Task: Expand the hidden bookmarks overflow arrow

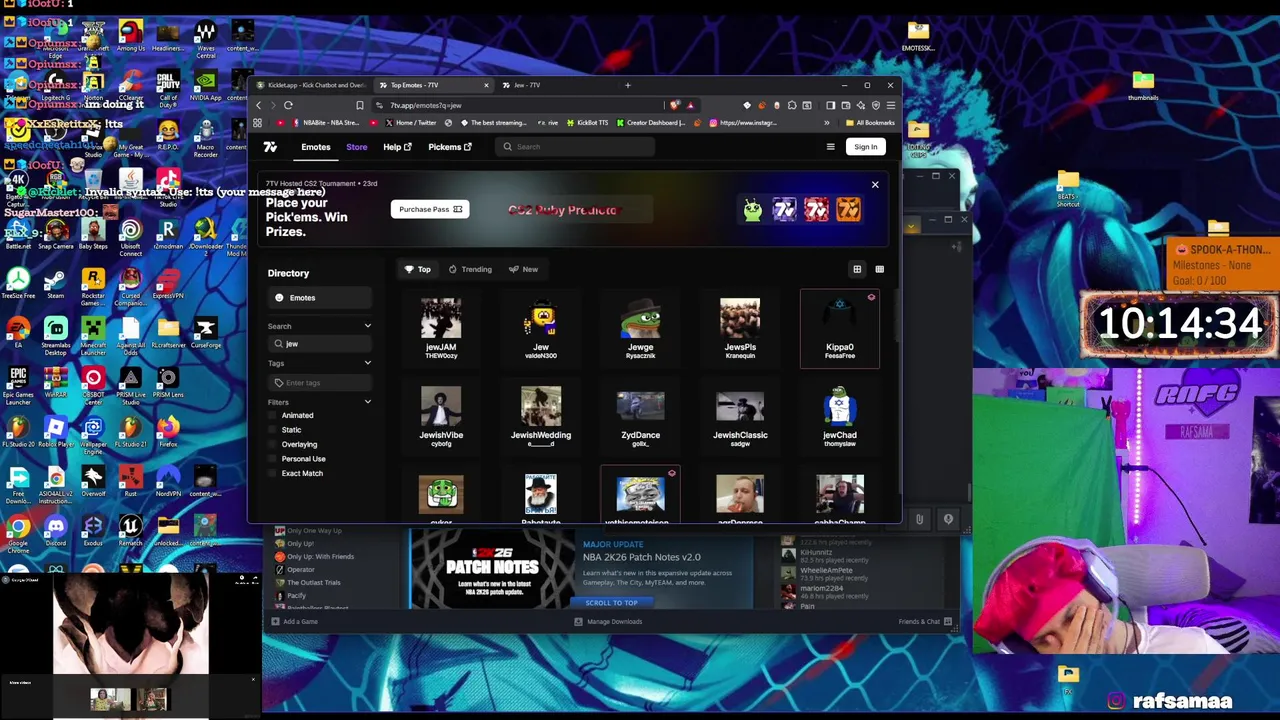Action: pos(827,123)
